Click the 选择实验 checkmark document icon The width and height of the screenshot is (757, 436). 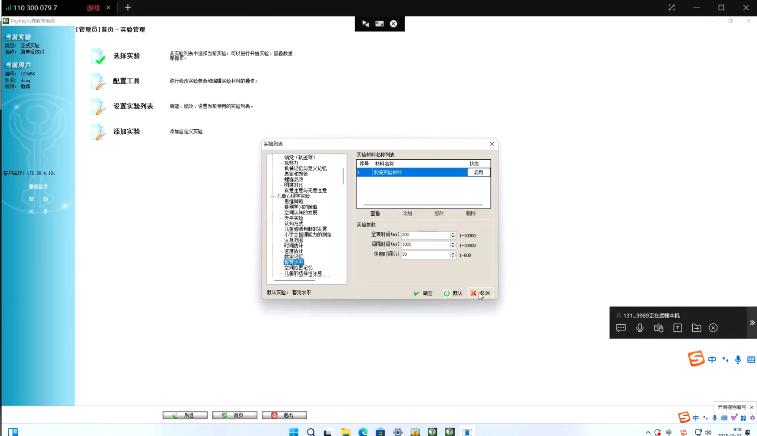pos(97,56)
